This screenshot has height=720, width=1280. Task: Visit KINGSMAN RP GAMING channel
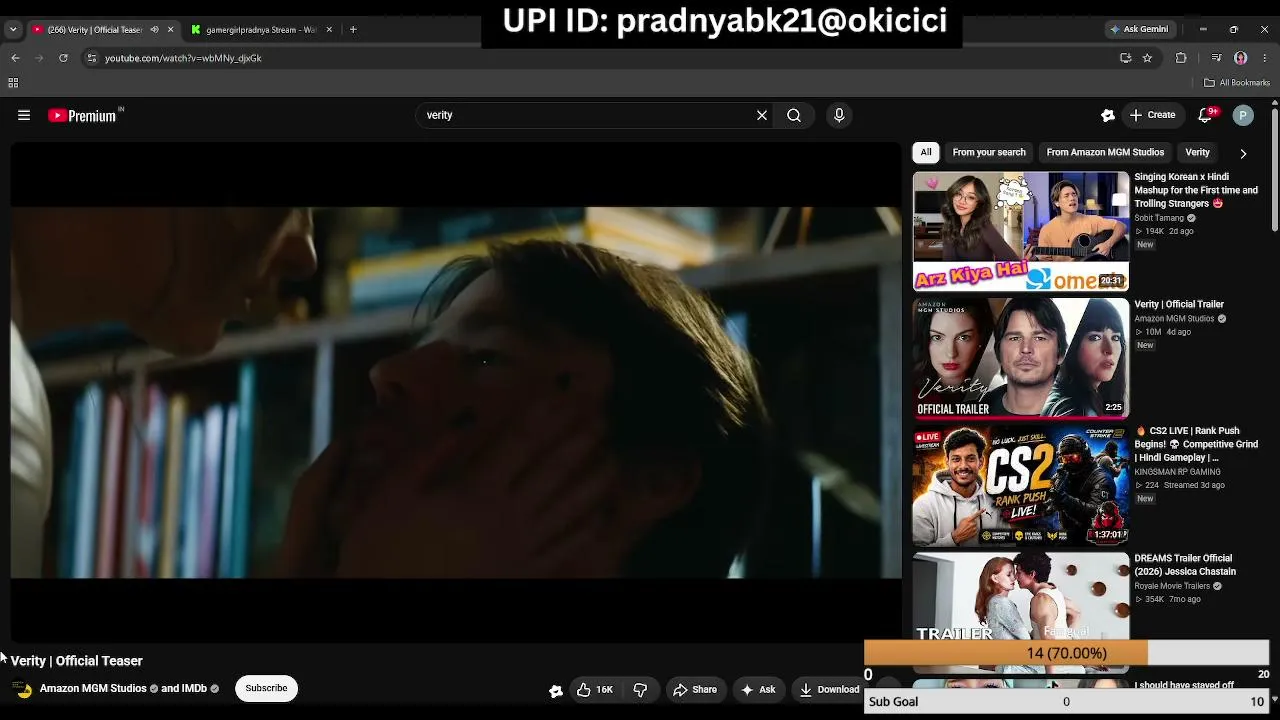(x=1177, y=472)
